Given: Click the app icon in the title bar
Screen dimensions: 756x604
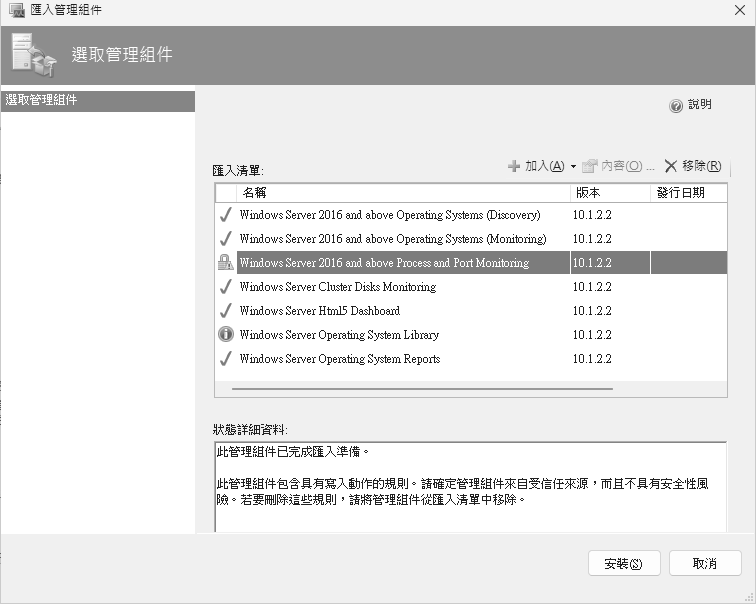Looking at the screenshot, I should 16,10.
